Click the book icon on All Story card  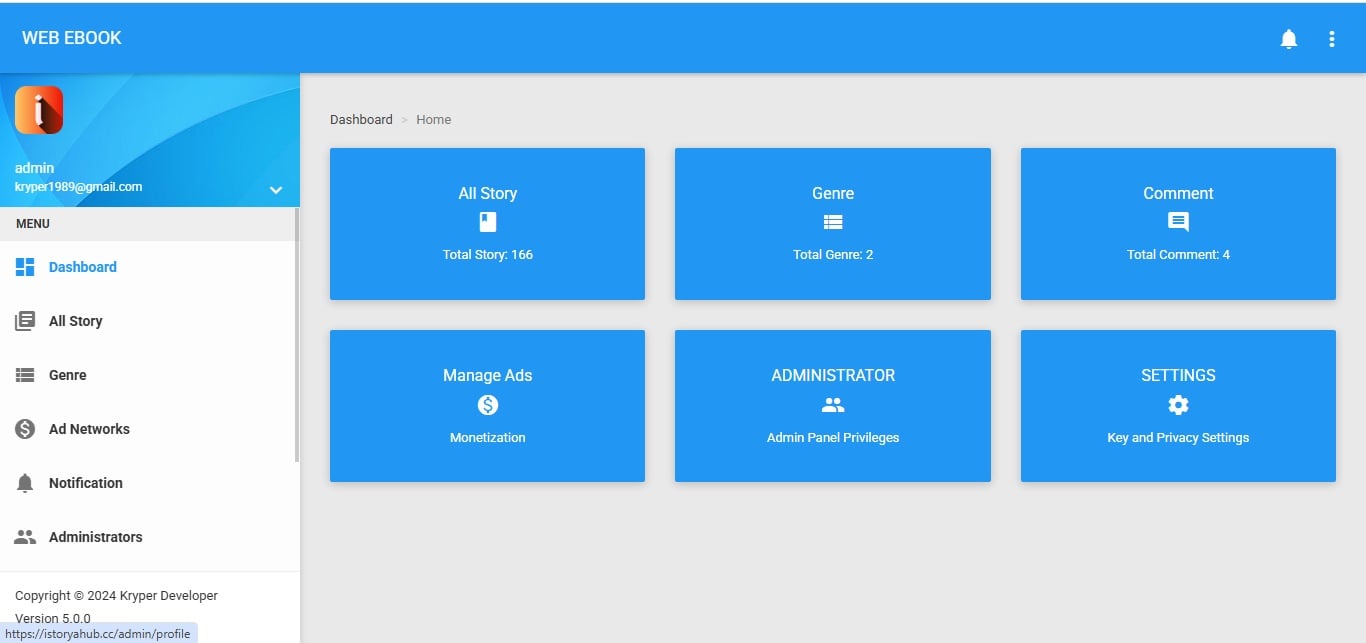pyautogui.click(x=488, y=222)
